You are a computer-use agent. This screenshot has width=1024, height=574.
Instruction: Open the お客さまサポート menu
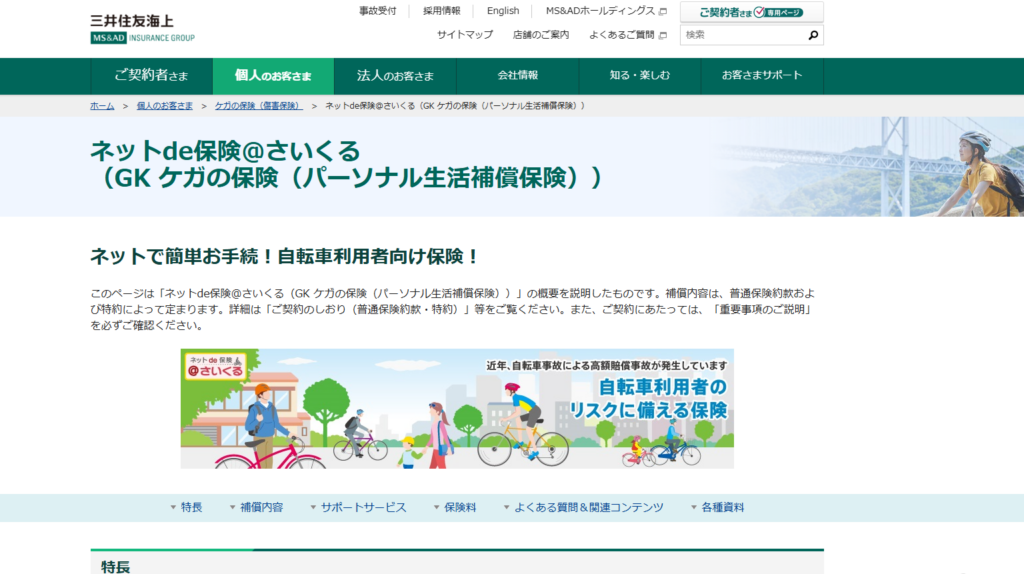click(762, 76)
